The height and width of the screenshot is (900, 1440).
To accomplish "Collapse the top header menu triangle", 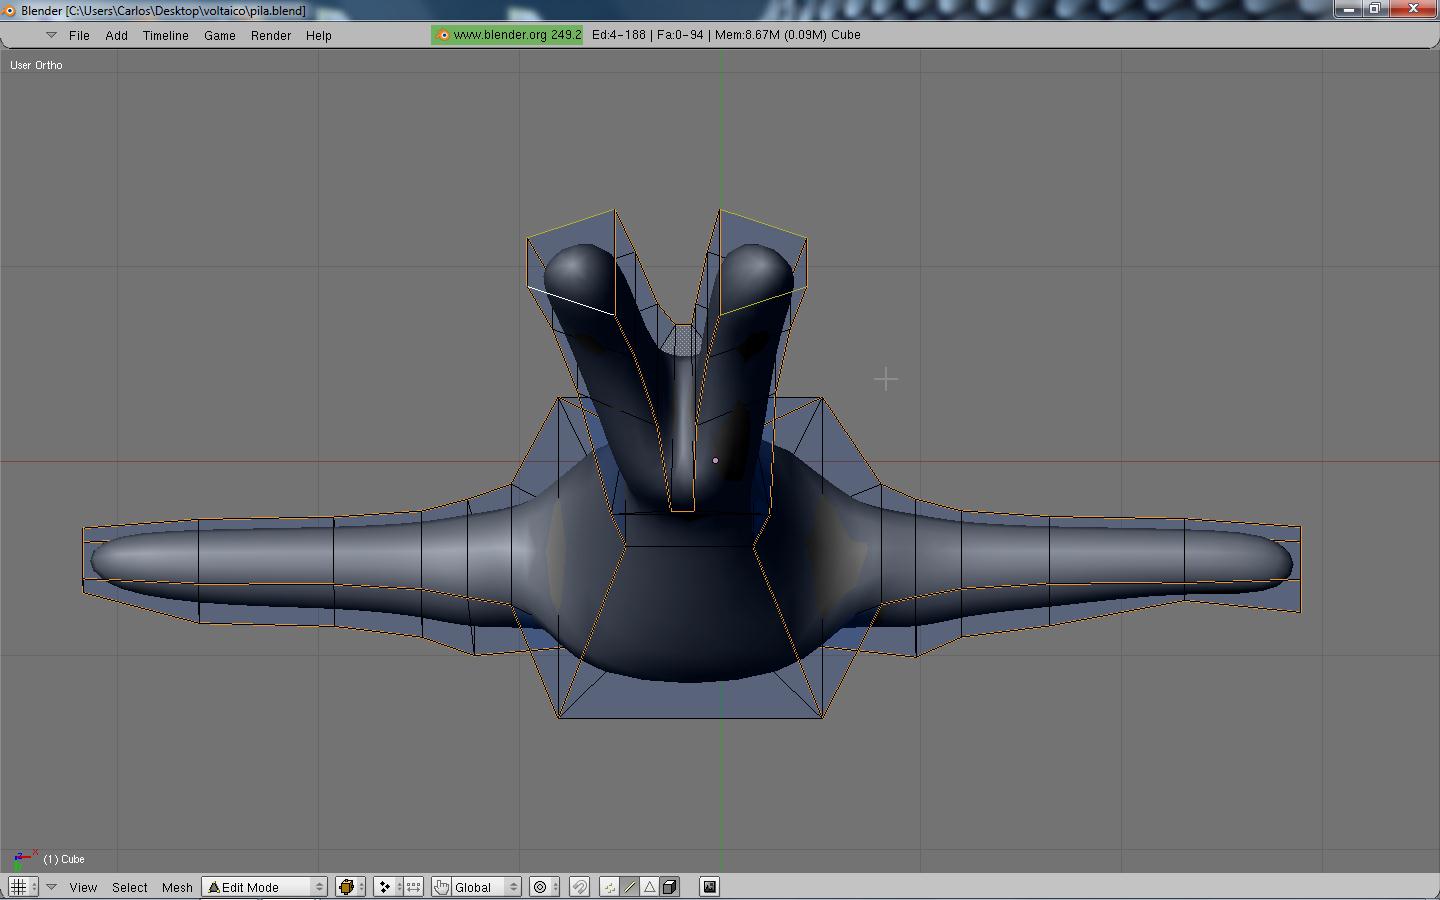I will pyautogui.click(x=51, y=35).
